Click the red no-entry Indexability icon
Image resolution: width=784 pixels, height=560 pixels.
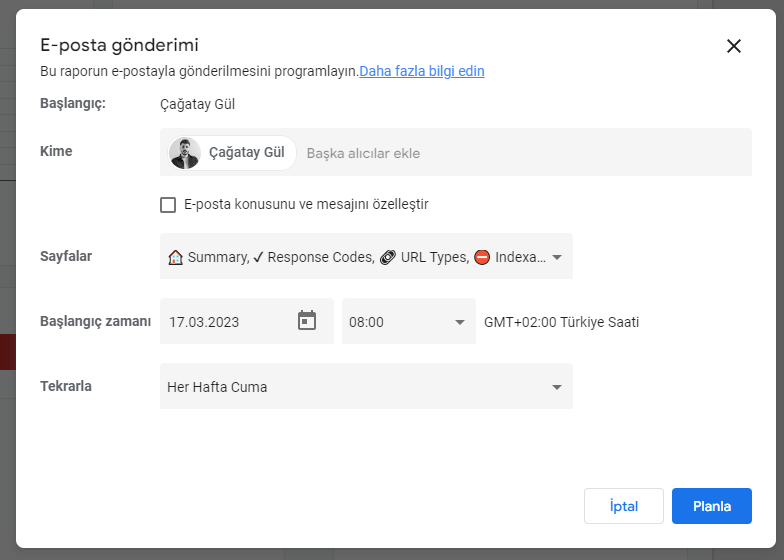coord(482,258)
